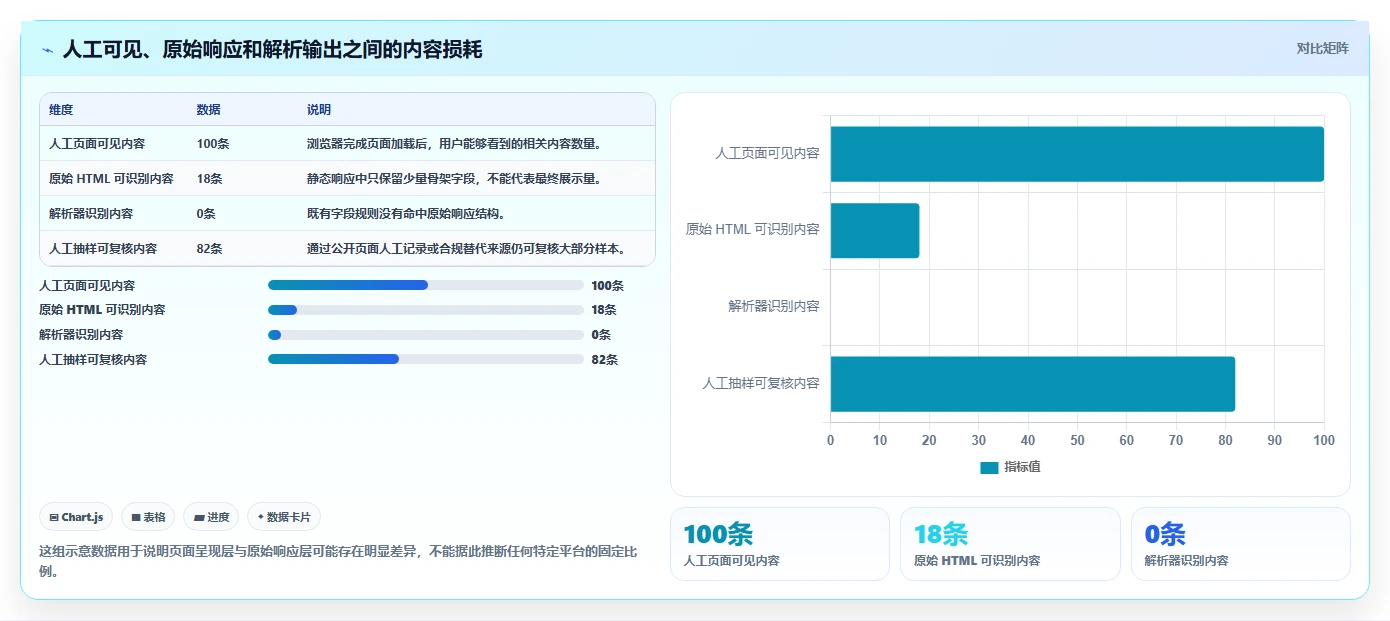1390x621 pixels.
Task: Click the lightning icon beside the panel title
Action: 48,50
